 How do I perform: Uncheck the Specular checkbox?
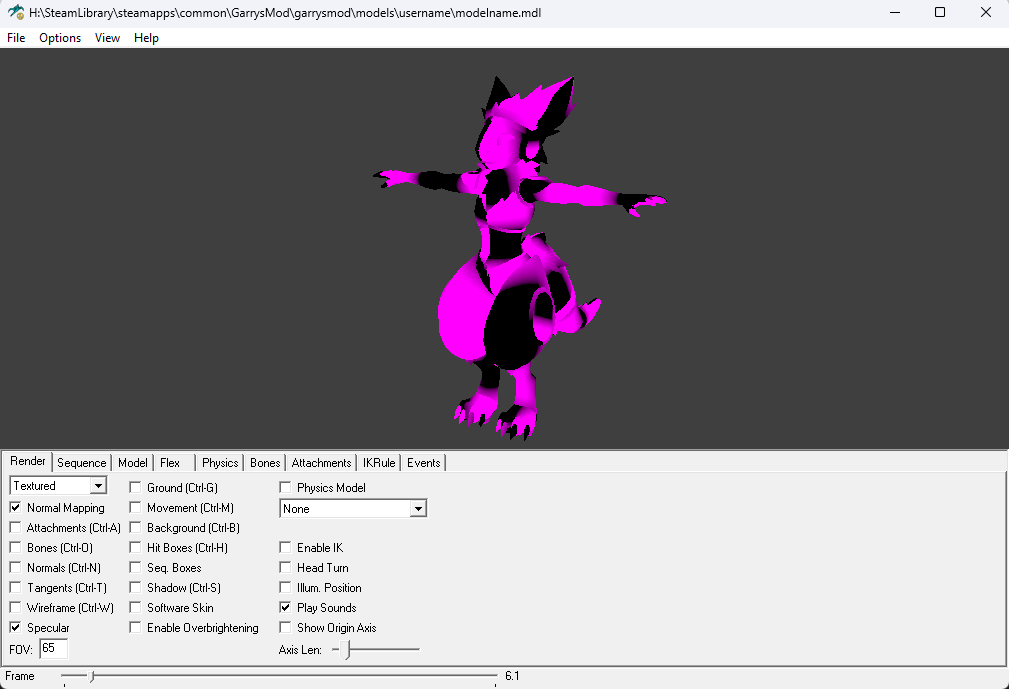point(15,627)
